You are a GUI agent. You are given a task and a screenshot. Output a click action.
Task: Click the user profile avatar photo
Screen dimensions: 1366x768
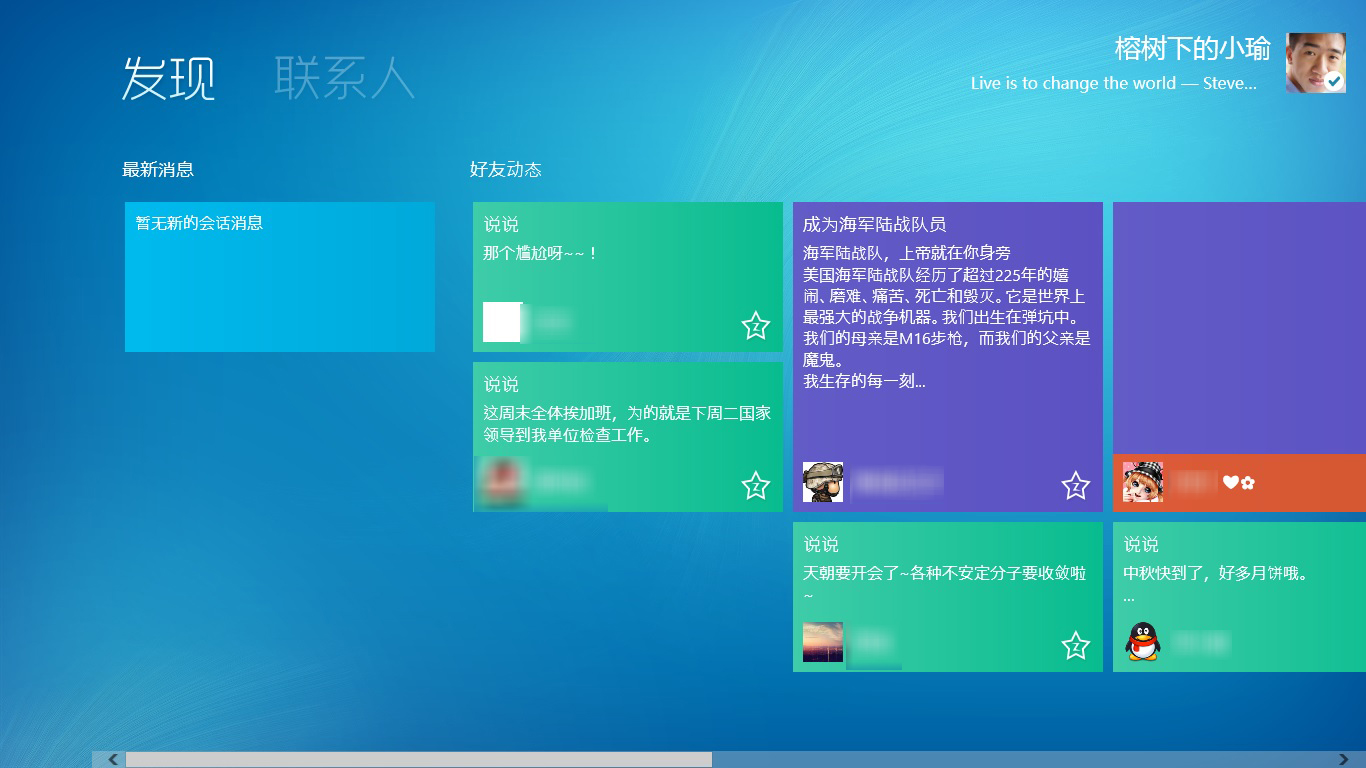point(1315,63)
